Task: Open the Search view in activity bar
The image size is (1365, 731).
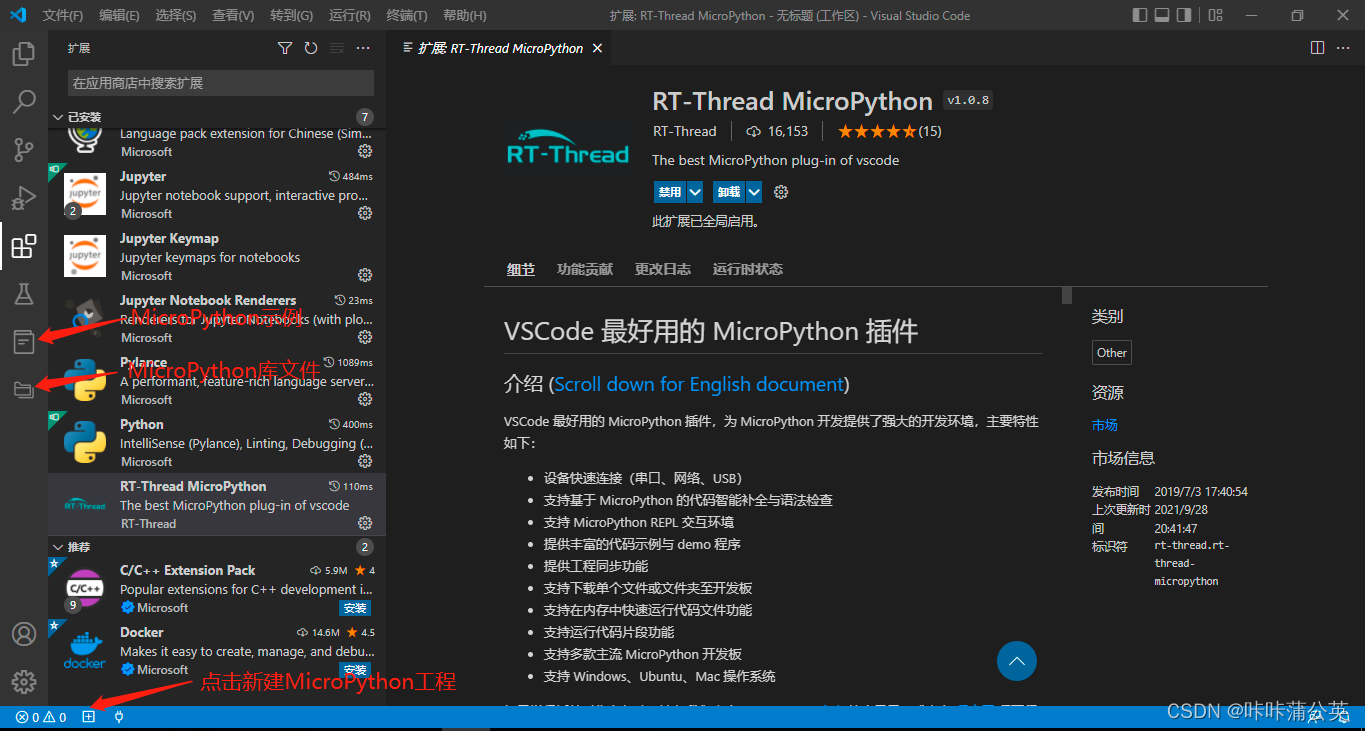Action: click(23, 101)
